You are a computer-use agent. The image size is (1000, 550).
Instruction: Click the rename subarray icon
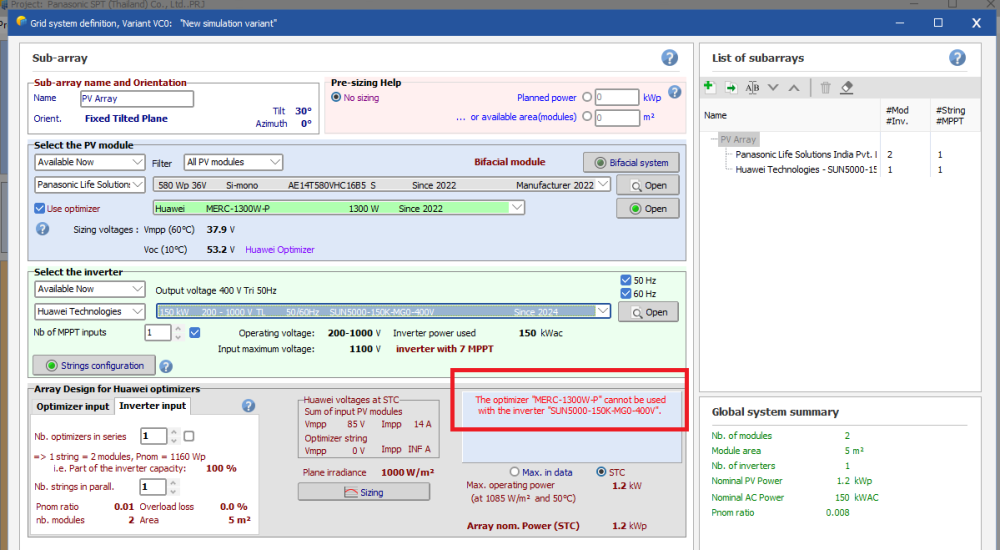(752, 88)
